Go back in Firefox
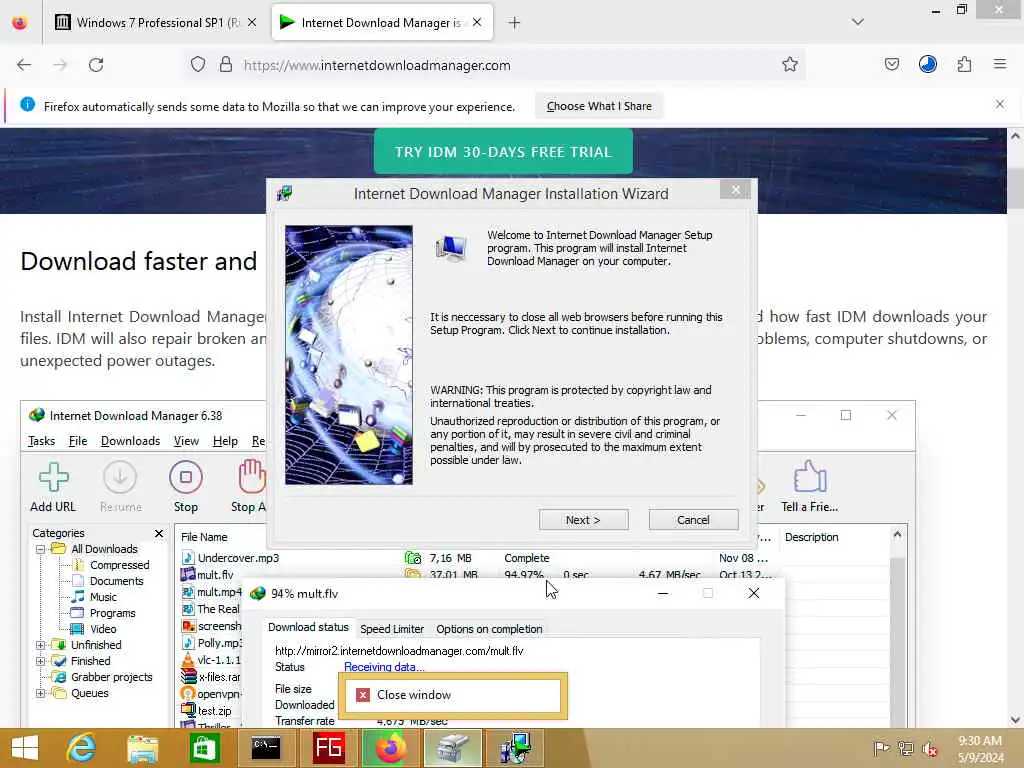Screen dimensions: 1024x768 [x=24, y=65]
